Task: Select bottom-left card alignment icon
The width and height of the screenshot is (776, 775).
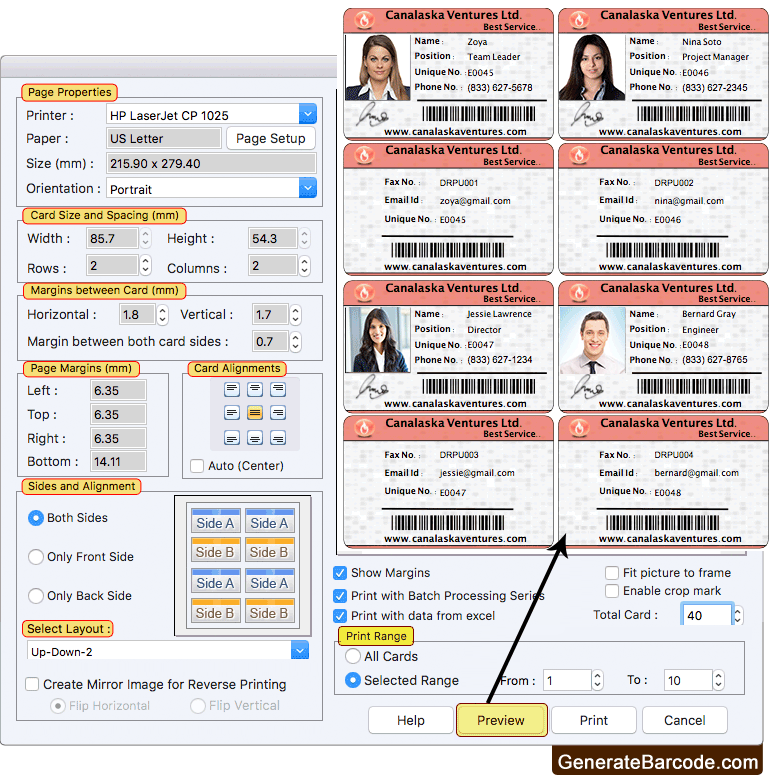Action: coord(232,438)
